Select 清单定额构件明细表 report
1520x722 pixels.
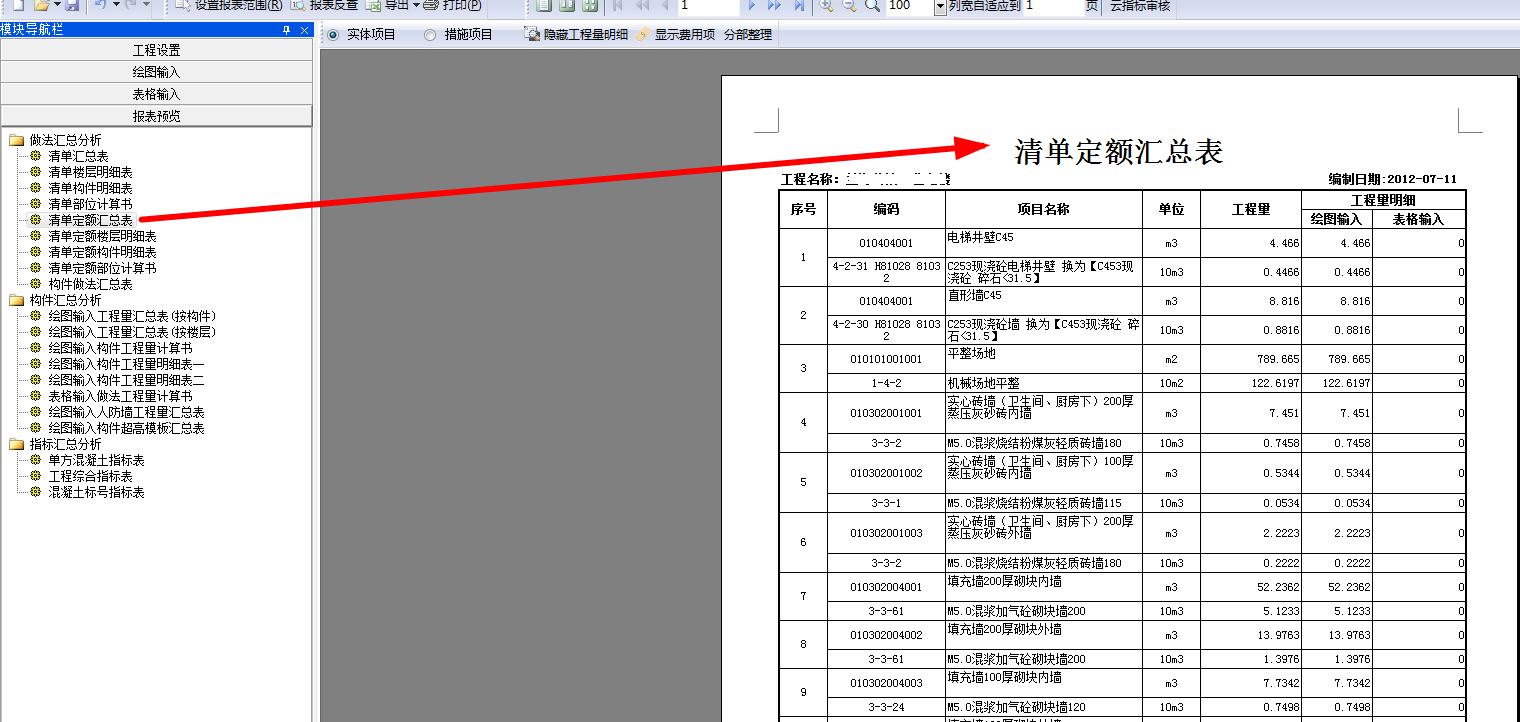click(x=102, y=252)
